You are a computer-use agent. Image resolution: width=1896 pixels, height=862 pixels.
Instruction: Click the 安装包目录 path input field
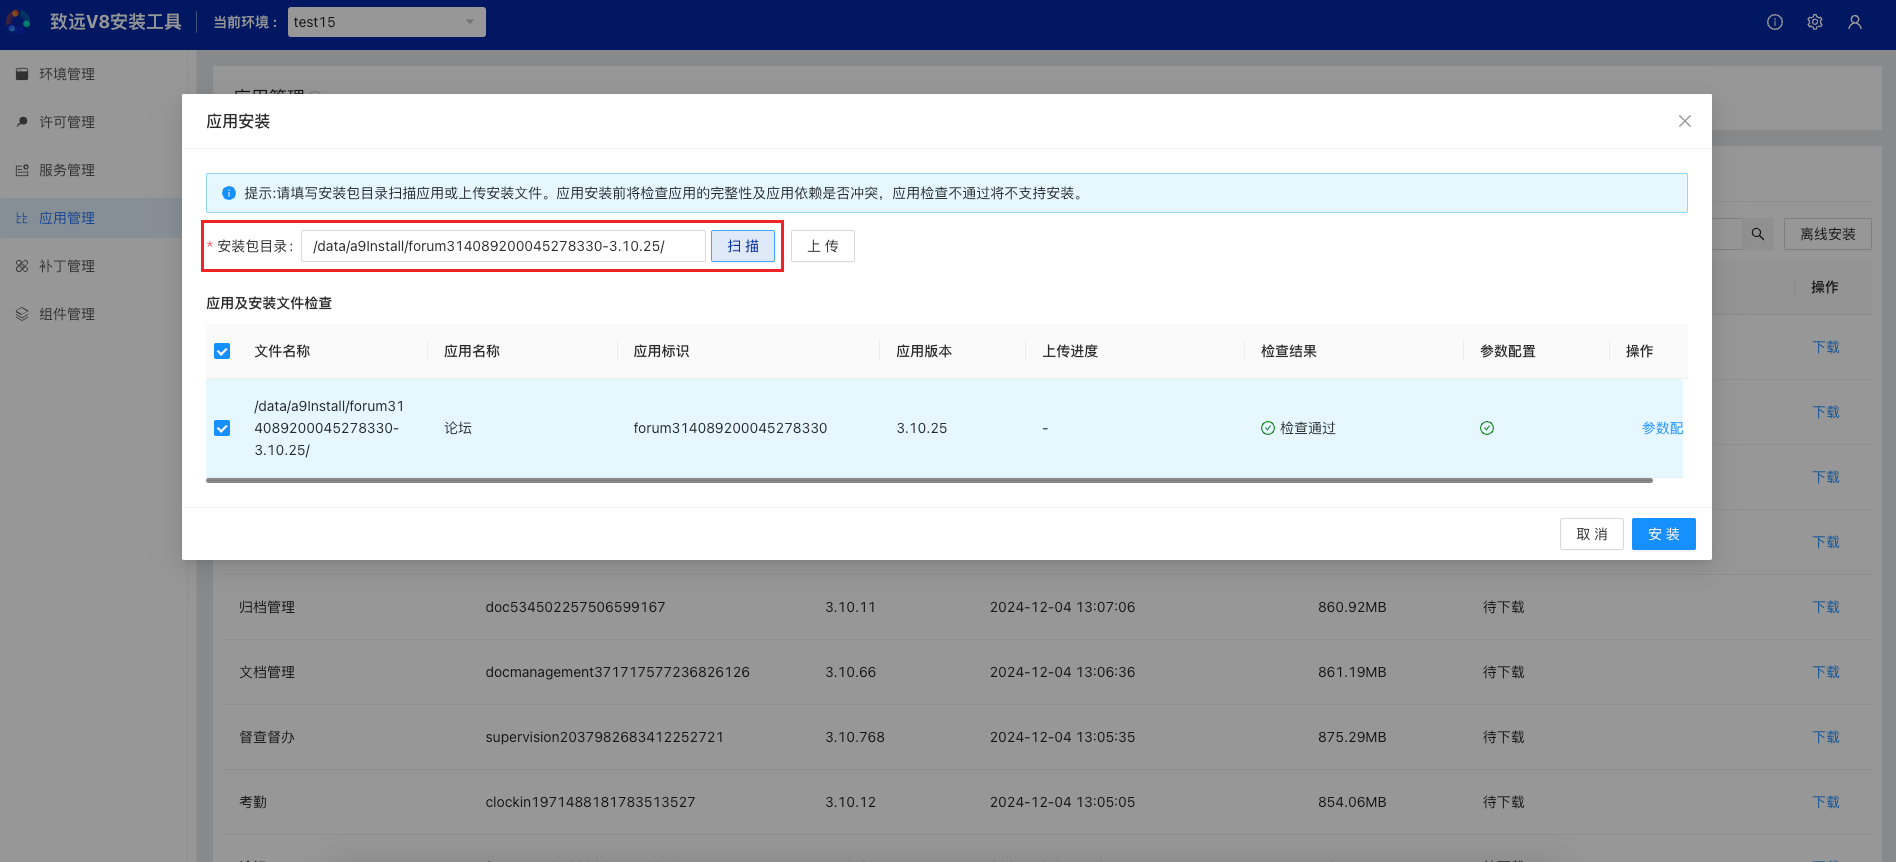(503, 246)
